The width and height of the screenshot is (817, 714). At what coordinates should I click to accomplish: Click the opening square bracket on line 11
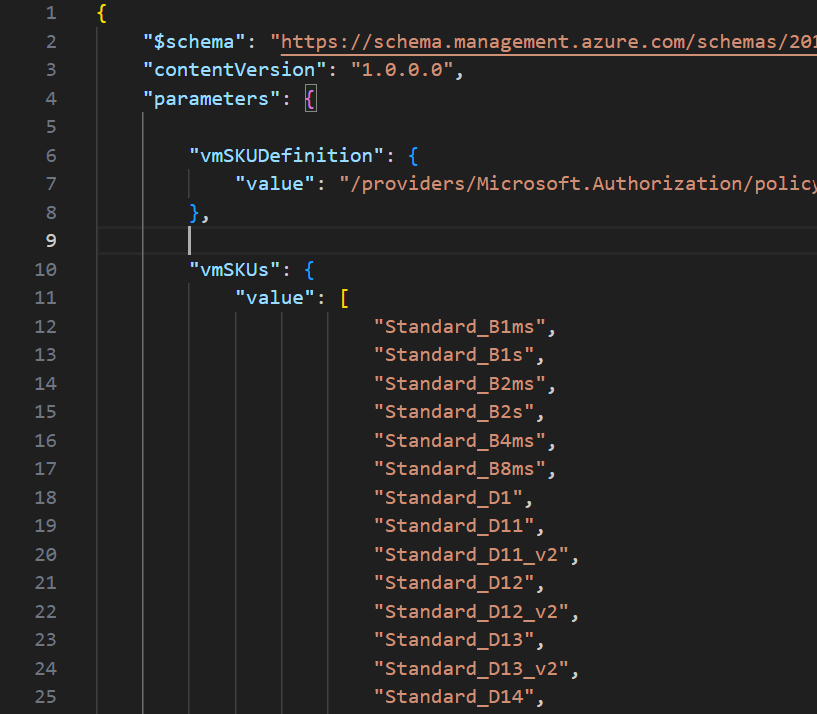344,298
